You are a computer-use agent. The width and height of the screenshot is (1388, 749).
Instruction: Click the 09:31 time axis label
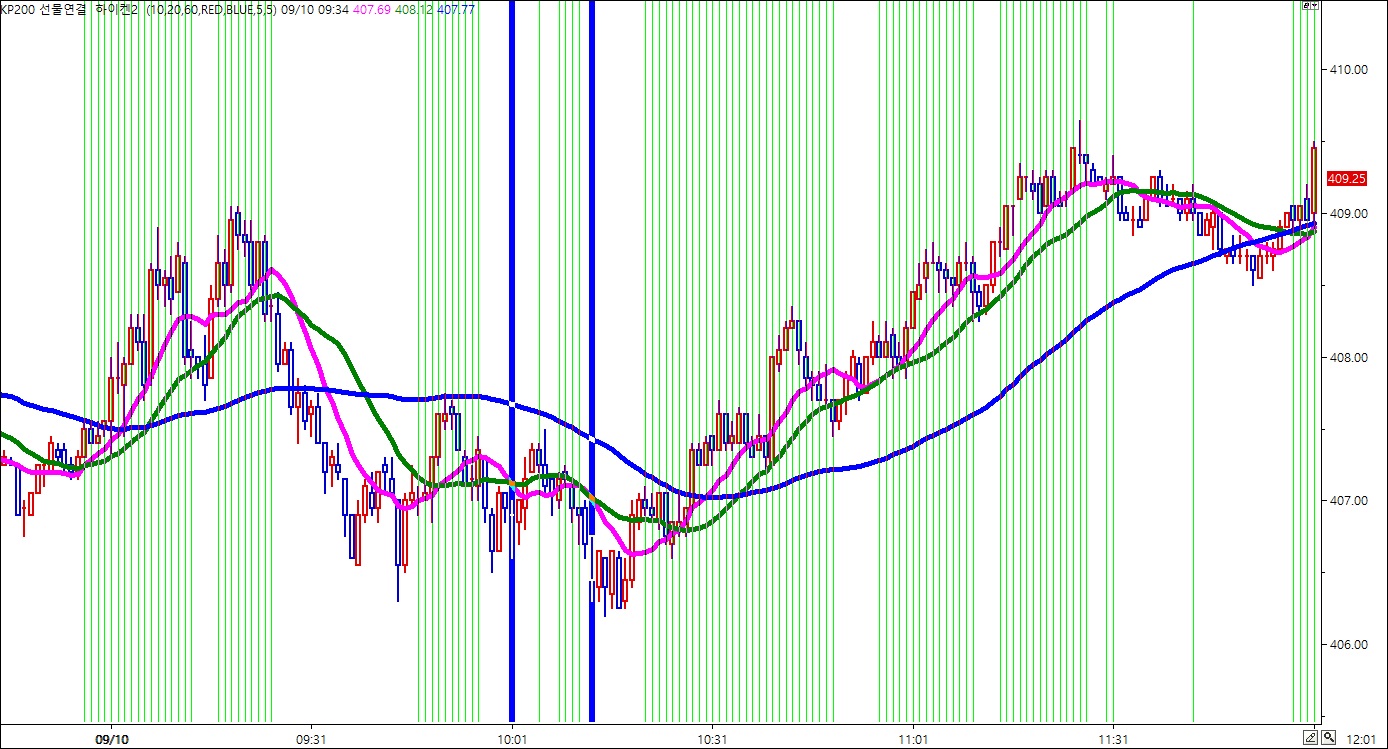[311, 740]
